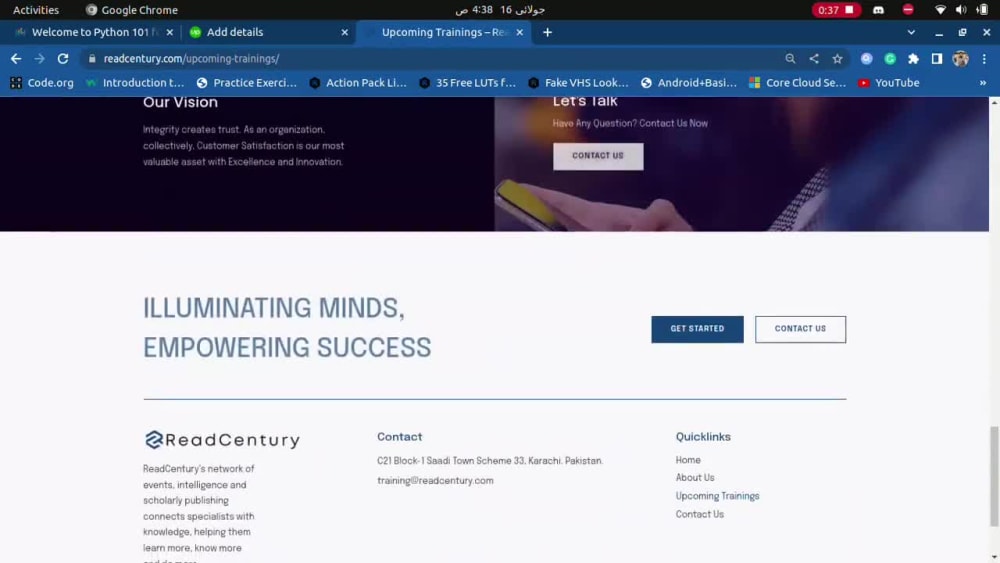The height and width of the screenshot is (563, 1000).
Task: Share this page via share icon
Action: 814,59
